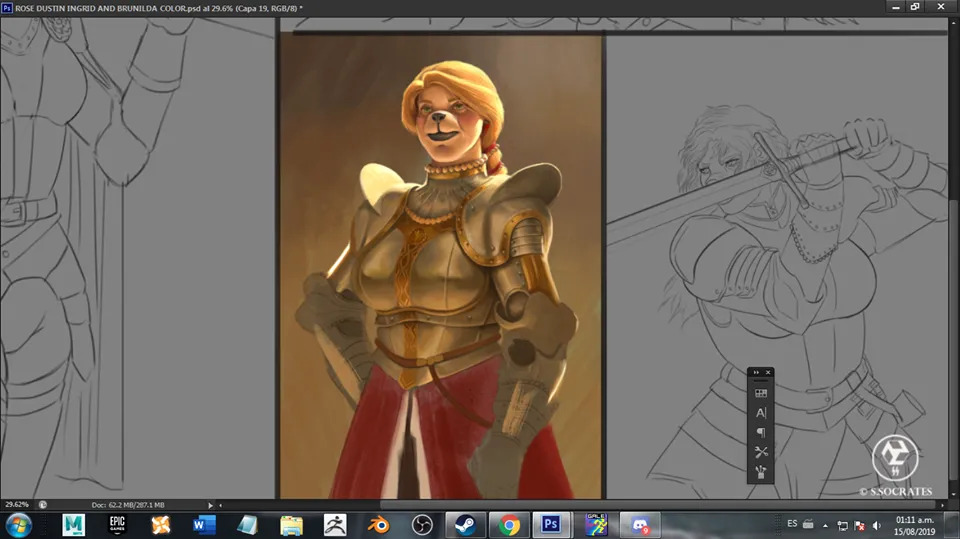Open the blue notebook app on taskbar

247,525
